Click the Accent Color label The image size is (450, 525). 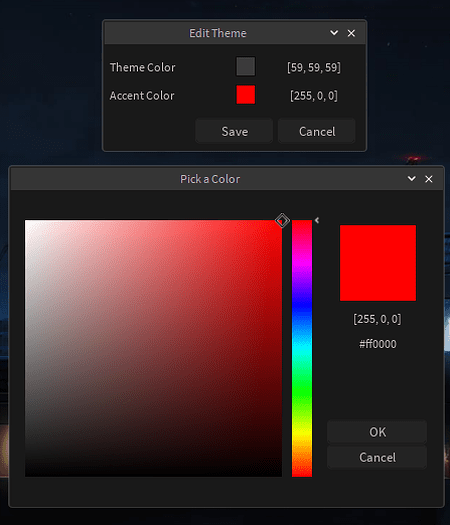142,96
